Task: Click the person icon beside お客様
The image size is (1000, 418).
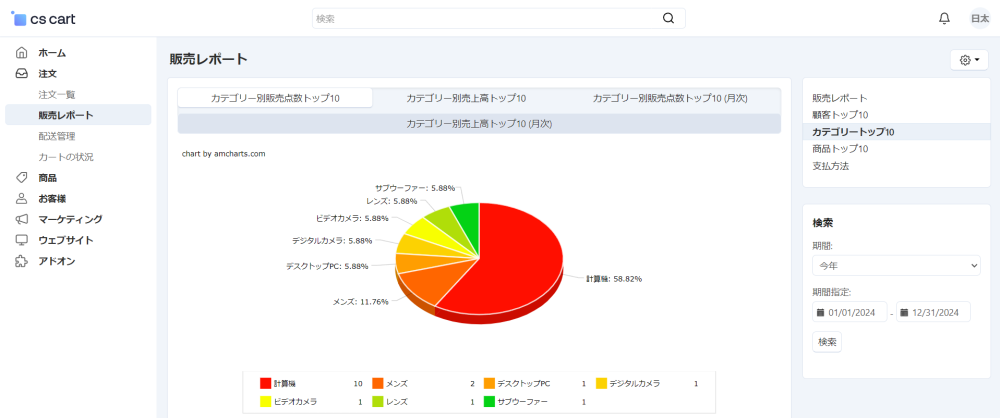Action: point(22,198)
